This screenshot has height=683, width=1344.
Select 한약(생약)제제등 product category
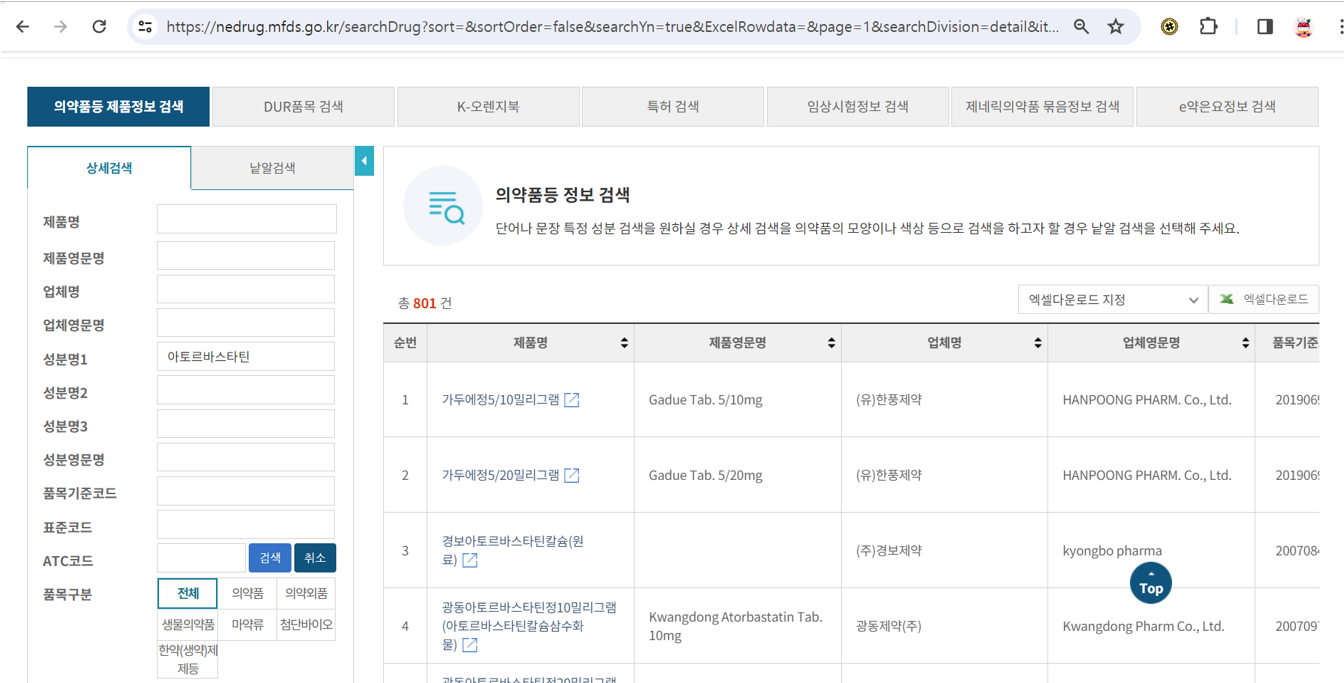point(188,659)
